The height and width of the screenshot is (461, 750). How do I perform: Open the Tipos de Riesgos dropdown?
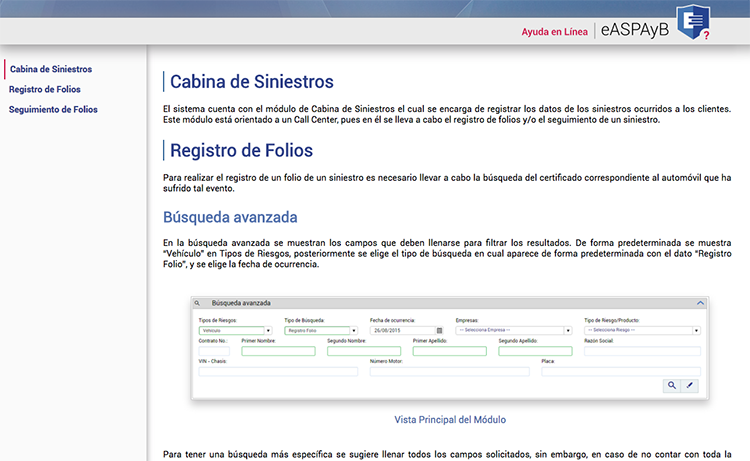(x=235, y=330)
